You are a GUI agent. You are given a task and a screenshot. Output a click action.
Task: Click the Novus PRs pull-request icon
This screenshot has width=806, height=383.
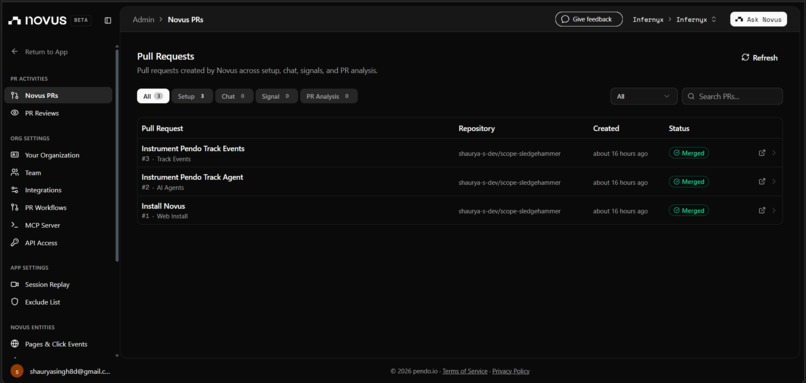[x=15, y=96]
